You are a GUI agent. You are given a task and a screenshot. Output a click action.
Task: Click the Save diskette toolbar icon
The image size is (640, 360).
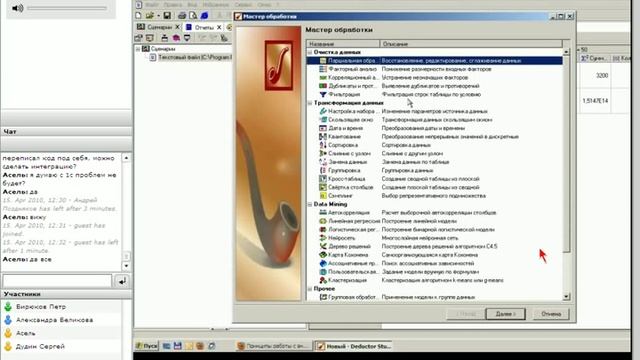coord(167,16)
